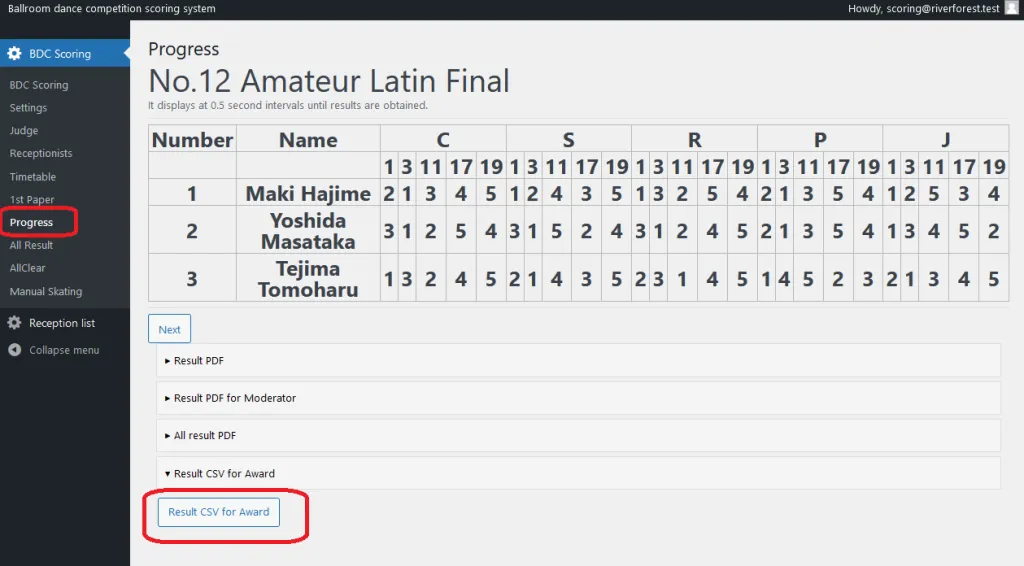Click the Collapse menu arrow icon
Image resolution: width=1024 pixels, height=566 pixels.
click(x=14, y=350)
